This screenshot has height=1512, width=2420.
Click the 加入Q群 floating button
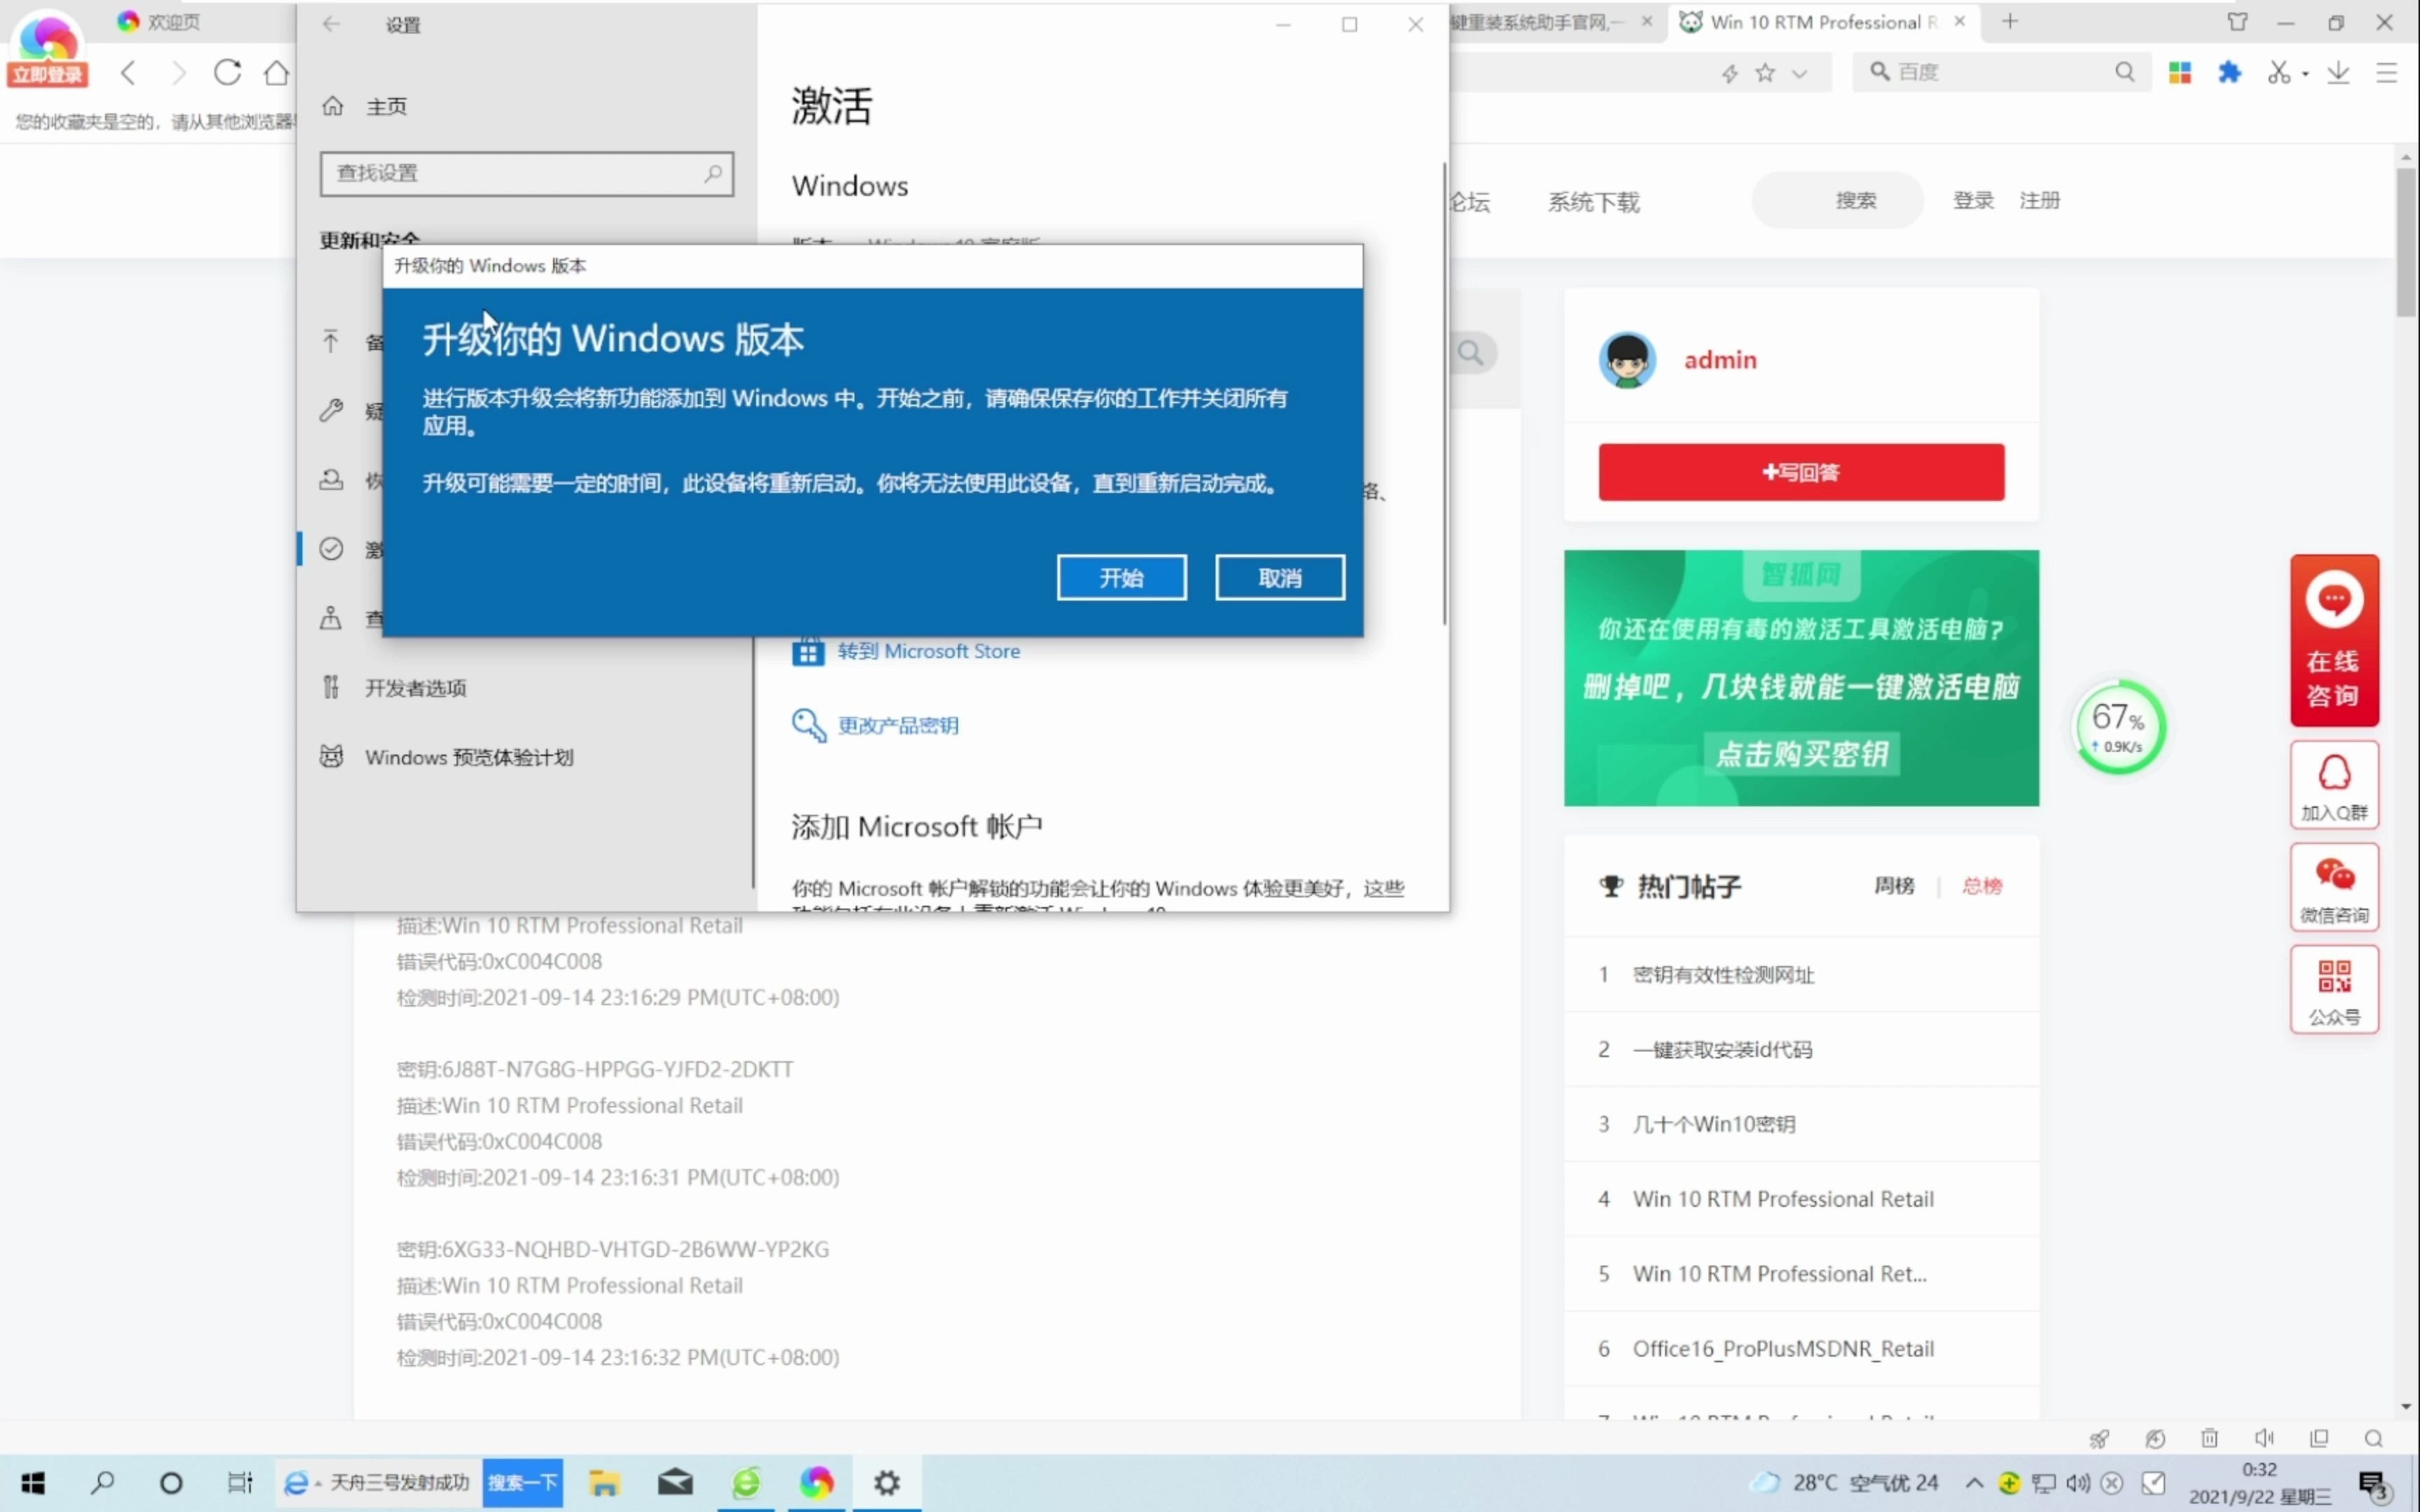[2334, 785]
